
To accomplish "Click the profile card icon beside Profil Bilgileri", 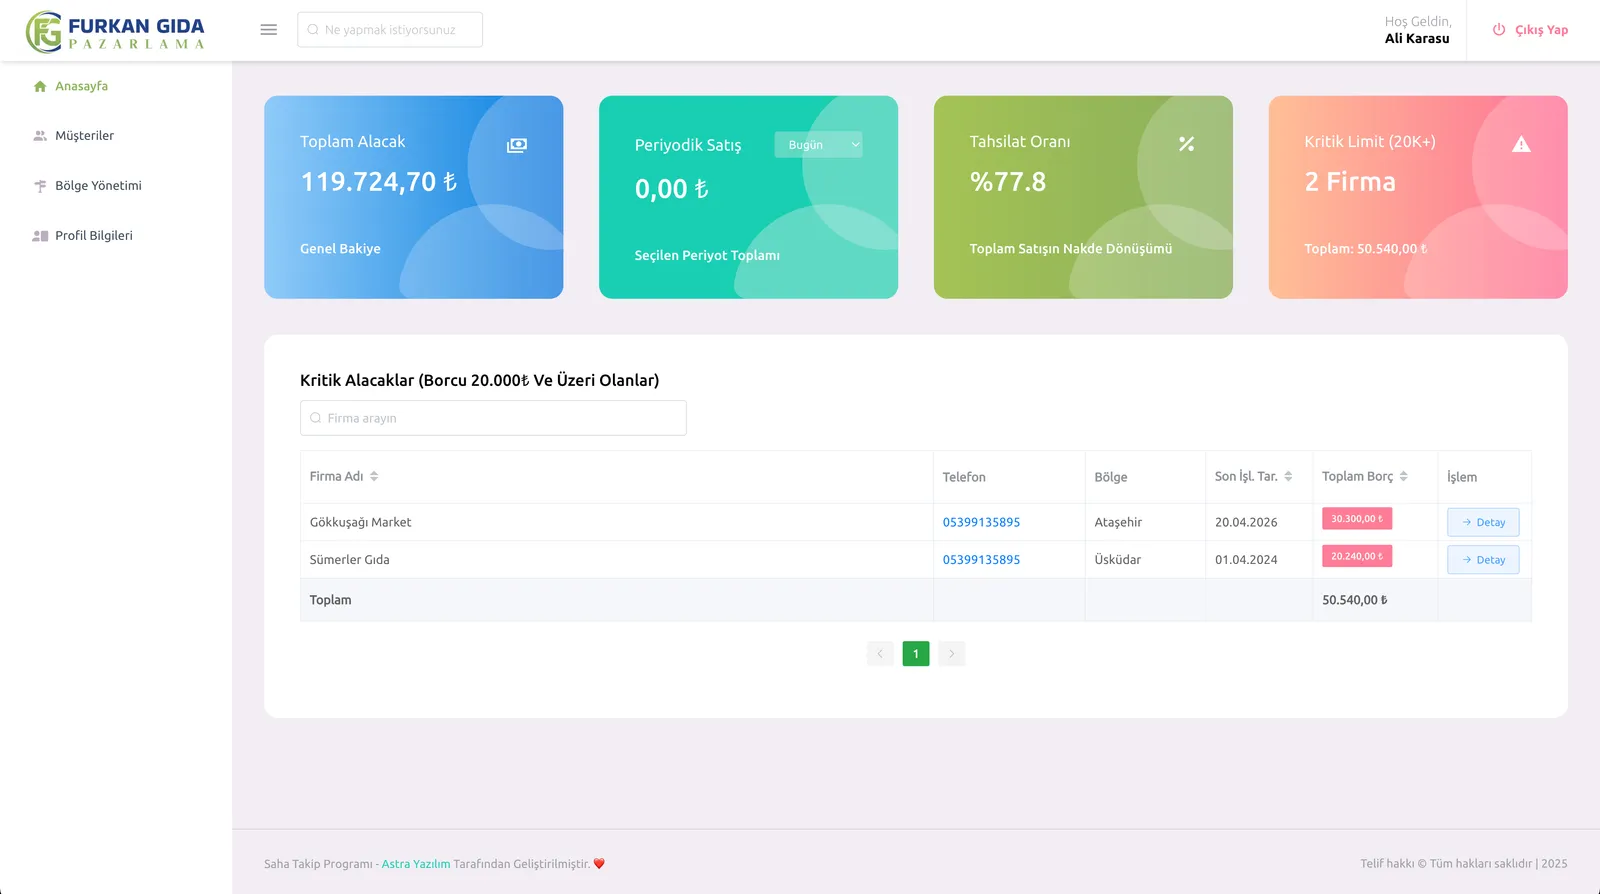I will [40, 236].
